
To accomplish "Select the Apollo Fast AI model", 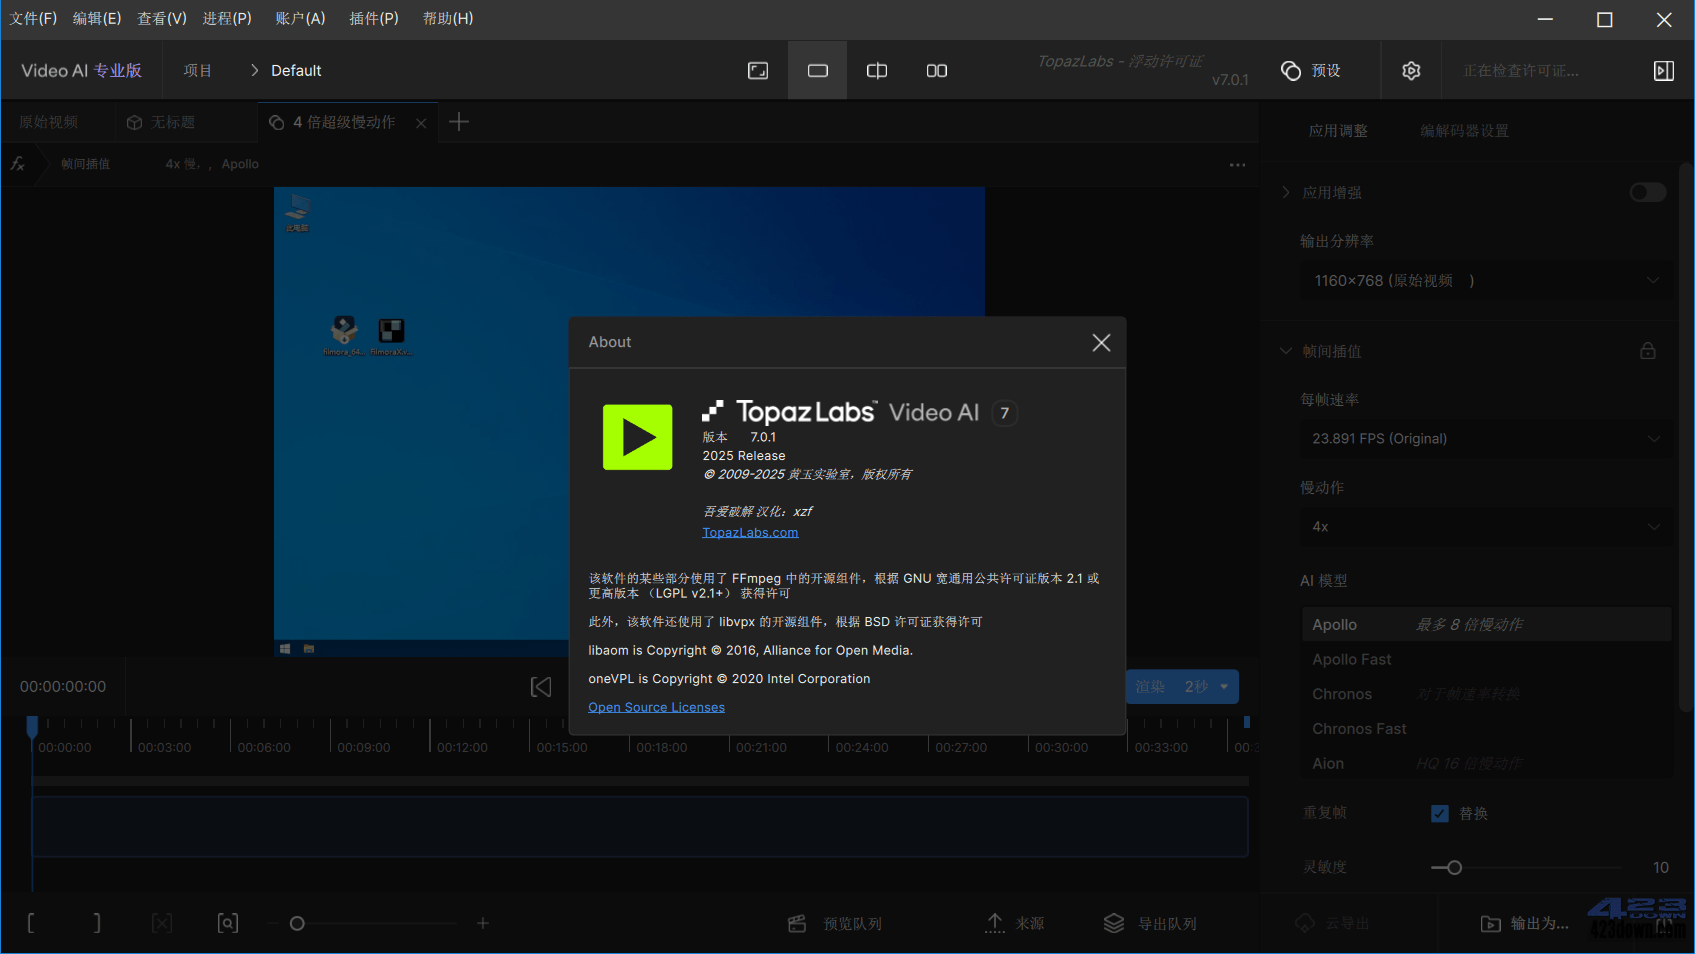I will (1486, 659).
